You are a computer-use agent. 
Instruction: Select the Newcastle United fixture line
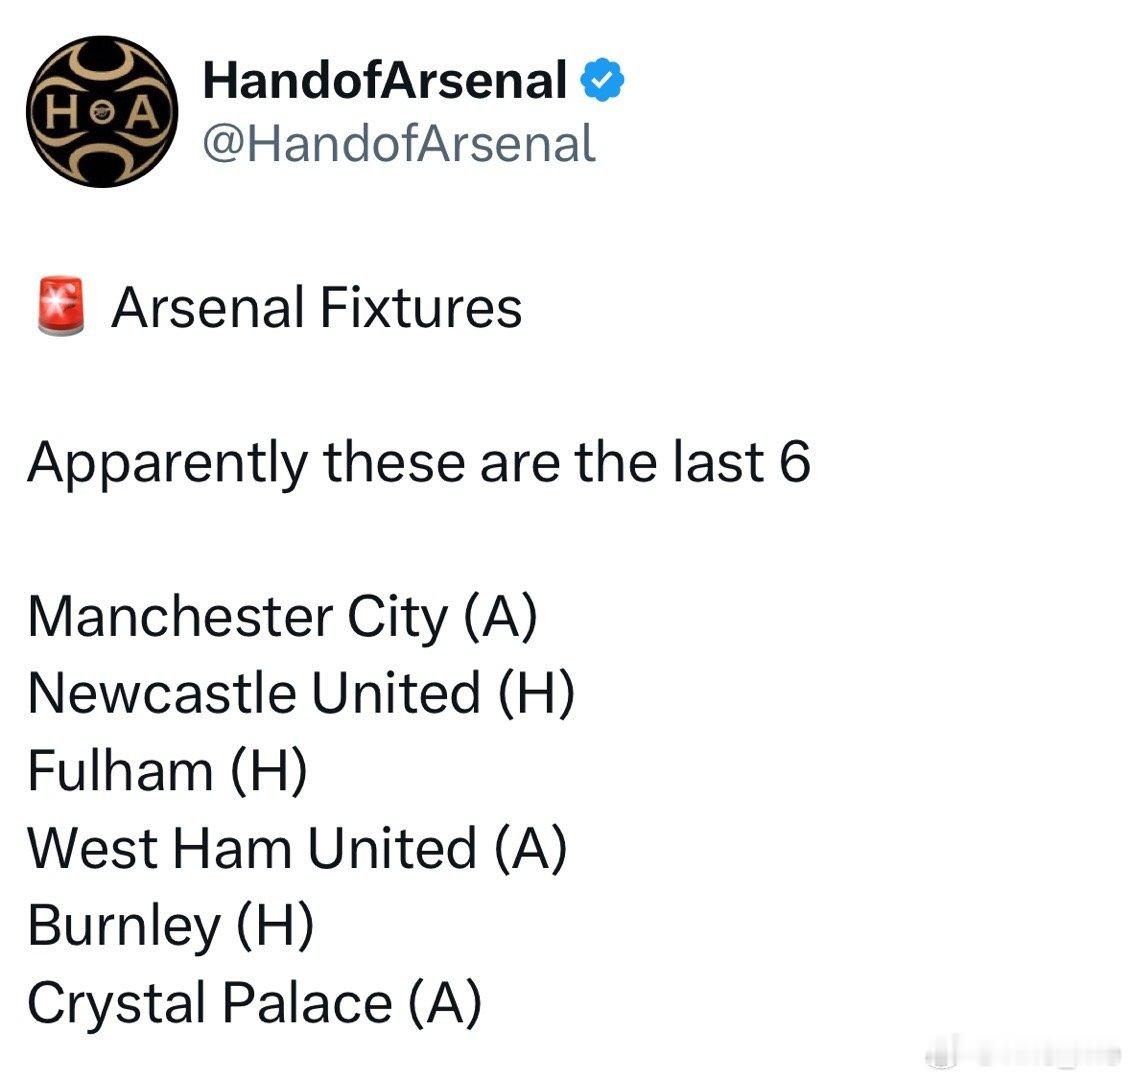(x=302, y=693)
